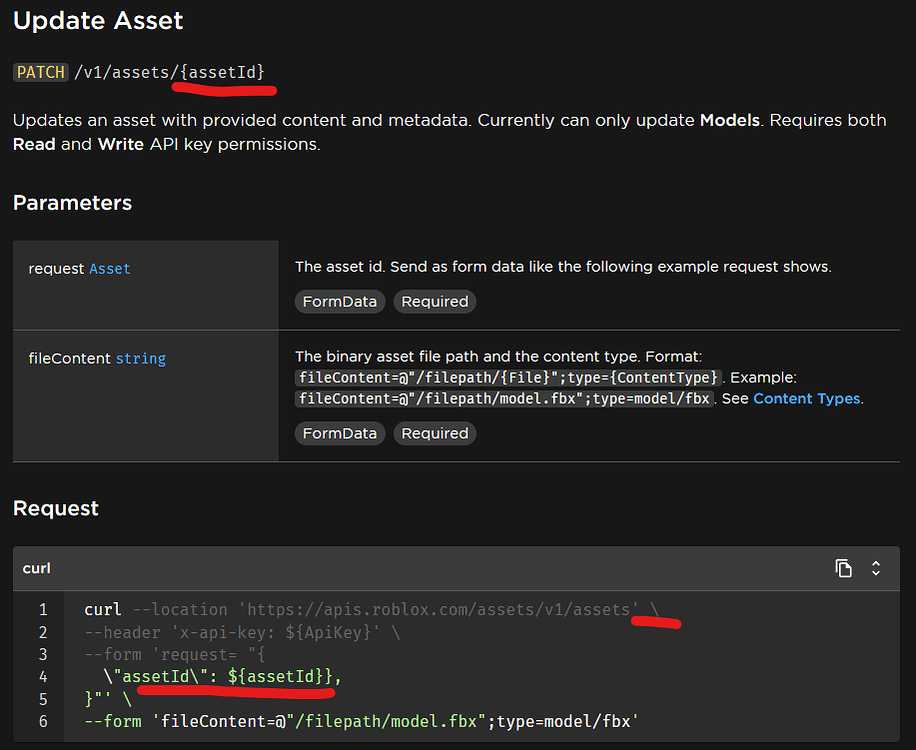
Task: Open the Content Types link
Action: [x=806, y=398]
